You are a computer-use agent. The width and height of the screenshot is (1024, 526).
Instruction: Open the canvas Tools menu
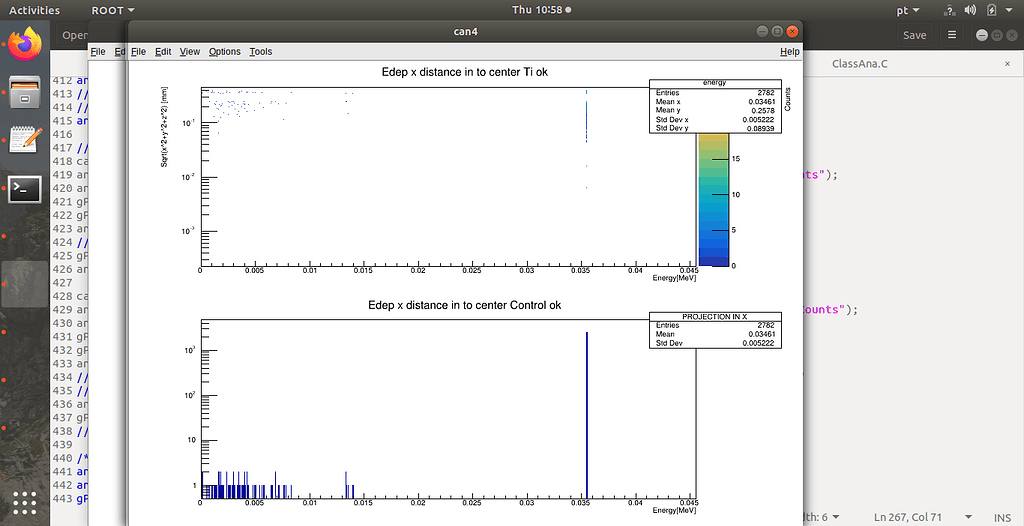pos(261,52)
